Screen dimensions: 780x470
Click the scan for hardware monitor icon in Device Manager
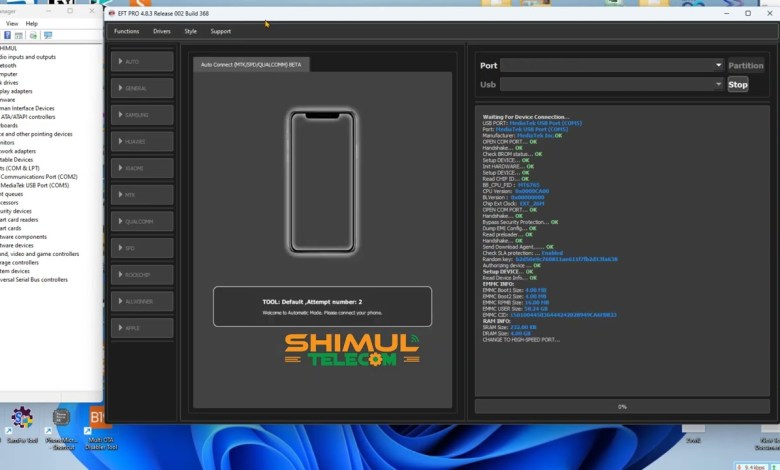48,35
